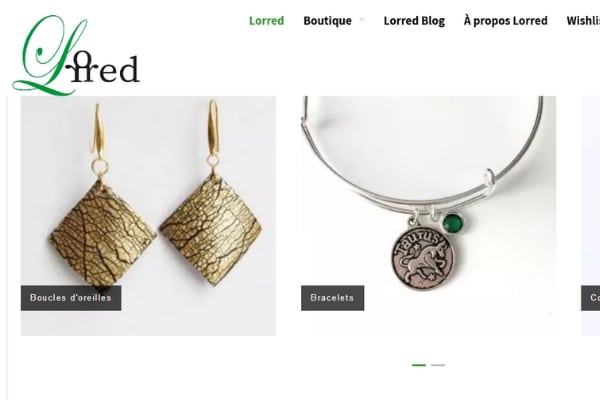This screenshot has height=400, width=600.
Task: Select the Bracelets category label
Action: (x=333, y=298)
